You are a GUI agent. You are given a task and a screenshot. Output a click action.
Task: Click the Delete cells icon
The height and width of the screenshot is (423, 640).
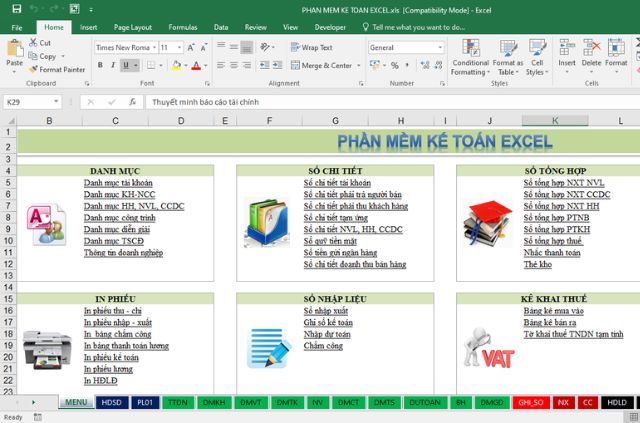click(591, 48)
